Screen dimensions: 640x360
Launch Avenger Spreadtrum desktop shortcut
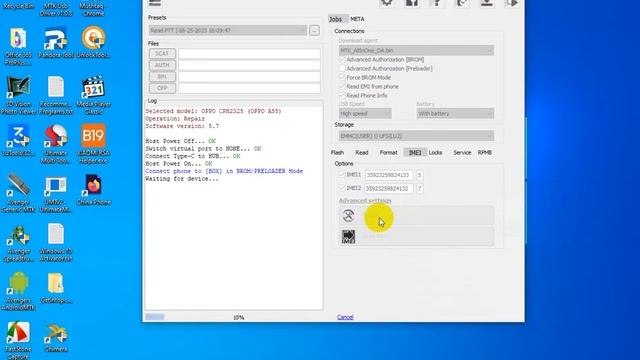pyautogui.click(x=18, y=244)
